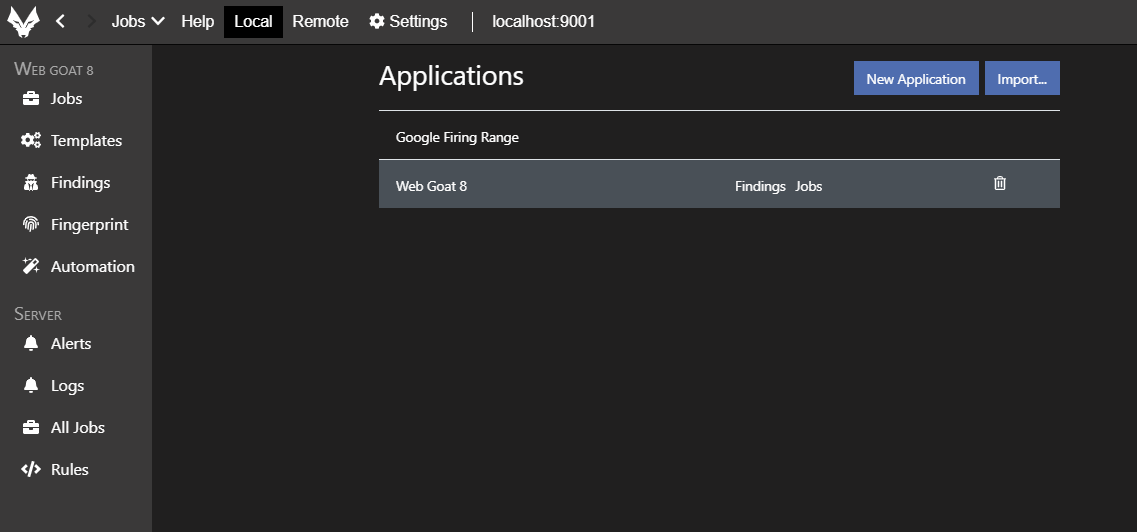
Task: Click the Server sidebar heading
Action: point(38,314)
